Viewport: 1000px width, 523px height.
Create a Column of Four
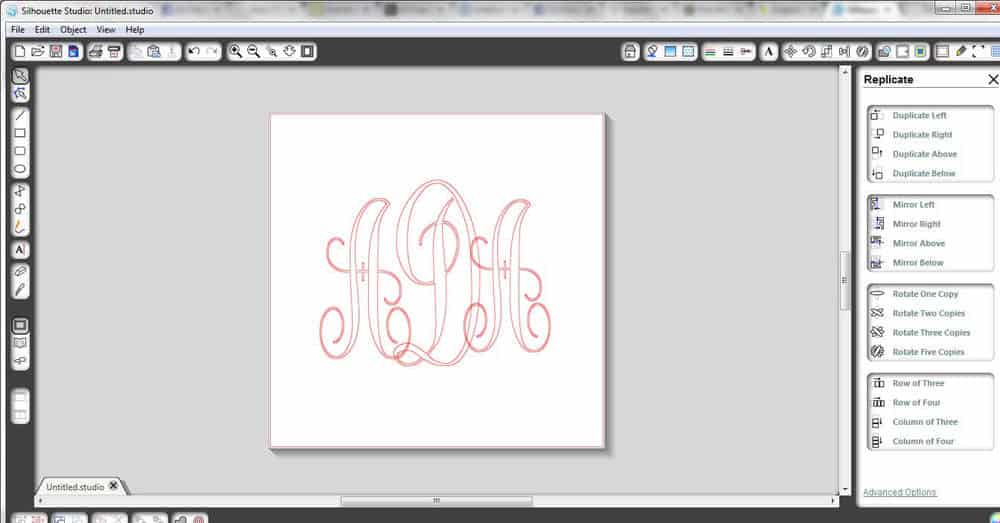[923, 441]
